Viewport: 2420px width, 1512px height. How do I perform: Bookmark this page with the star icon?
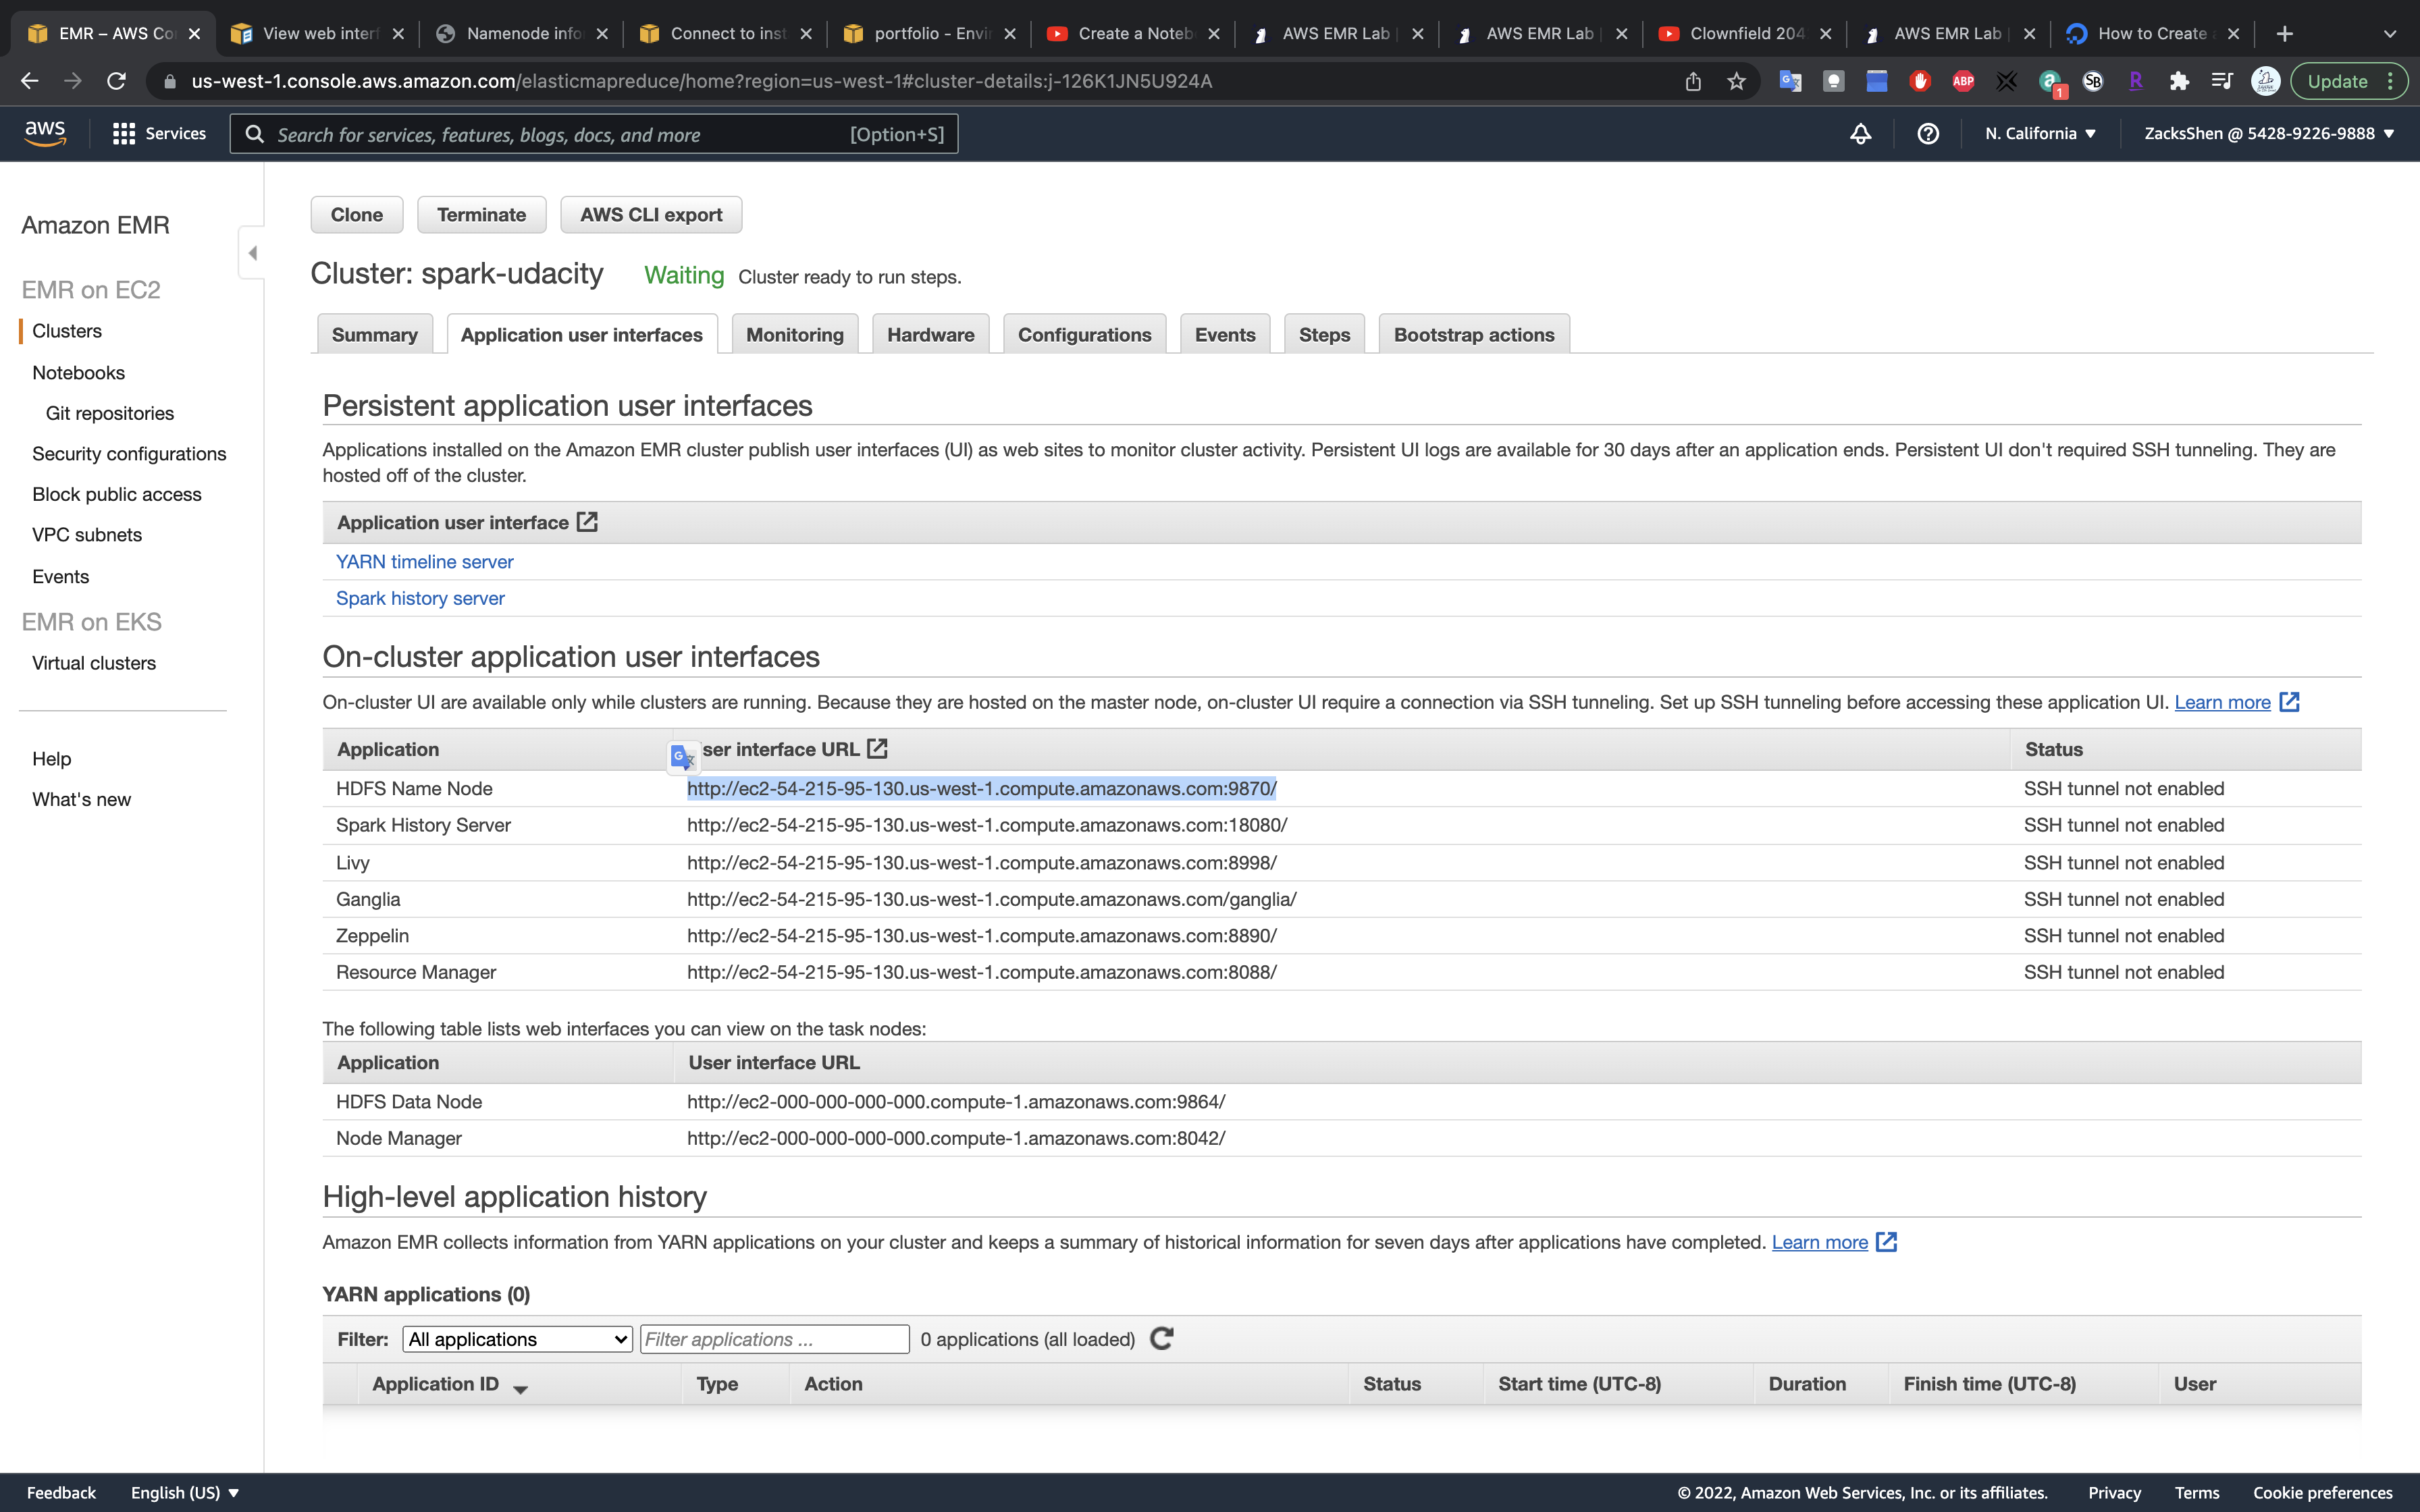click(x=1736, y=81)
